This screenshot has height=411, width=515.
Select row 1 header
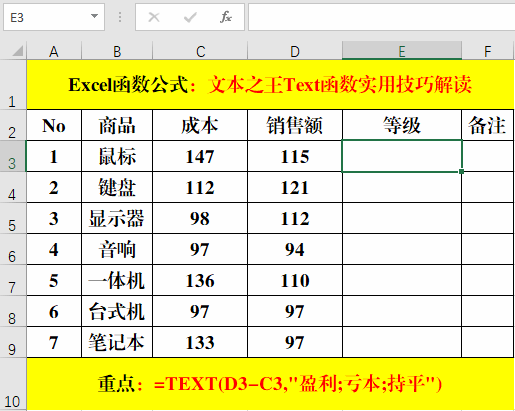[13, 85]
